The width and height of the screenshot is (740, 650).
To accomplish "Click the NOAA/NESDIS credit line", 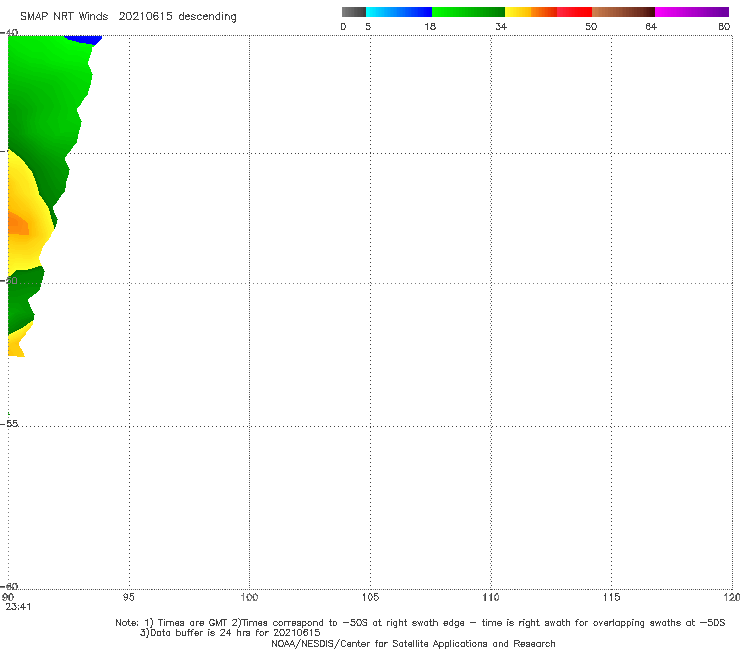I will click(413, 643).
